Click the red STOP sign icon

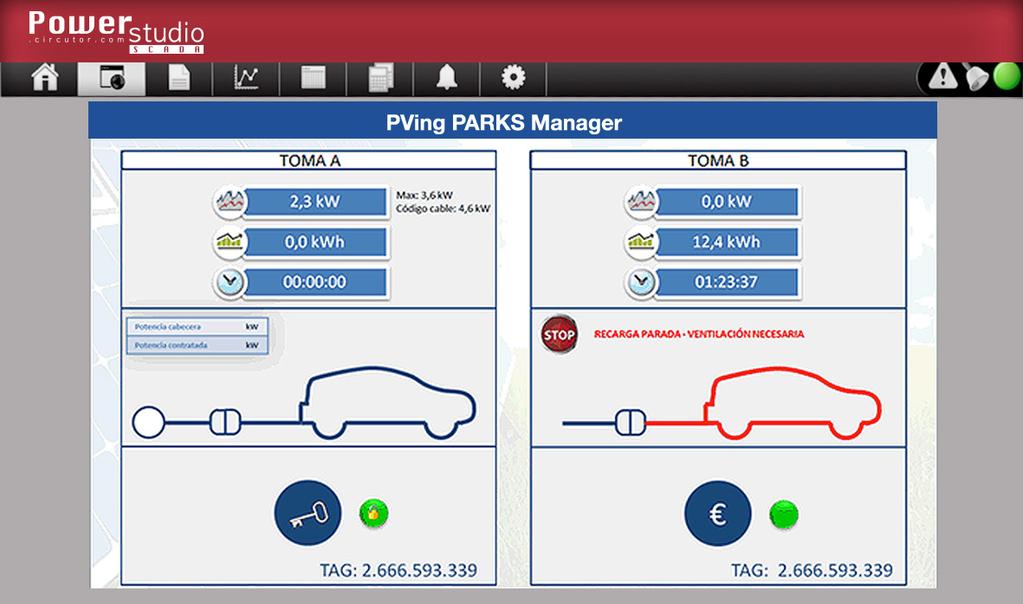(x=559, y=335)
